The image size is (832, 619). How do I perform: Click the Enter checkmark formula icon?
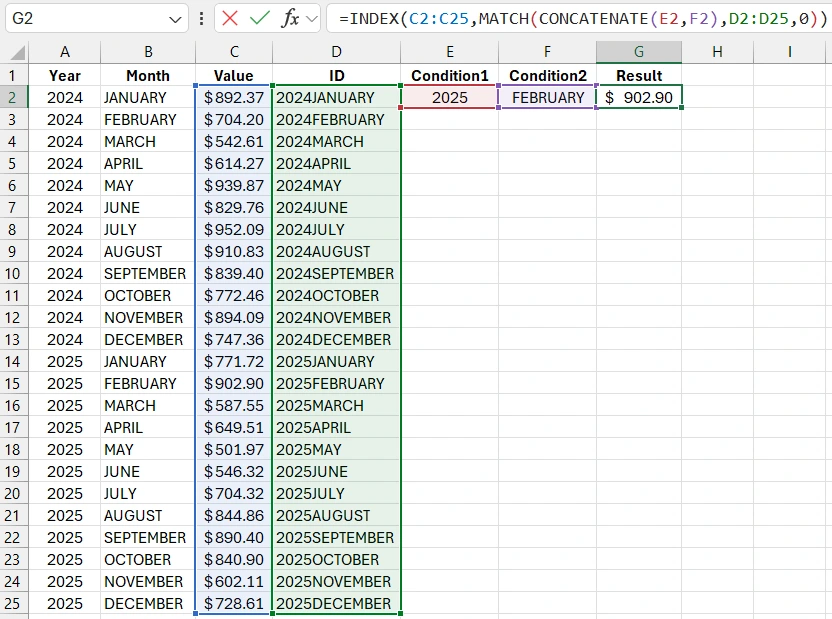[260, 18]
